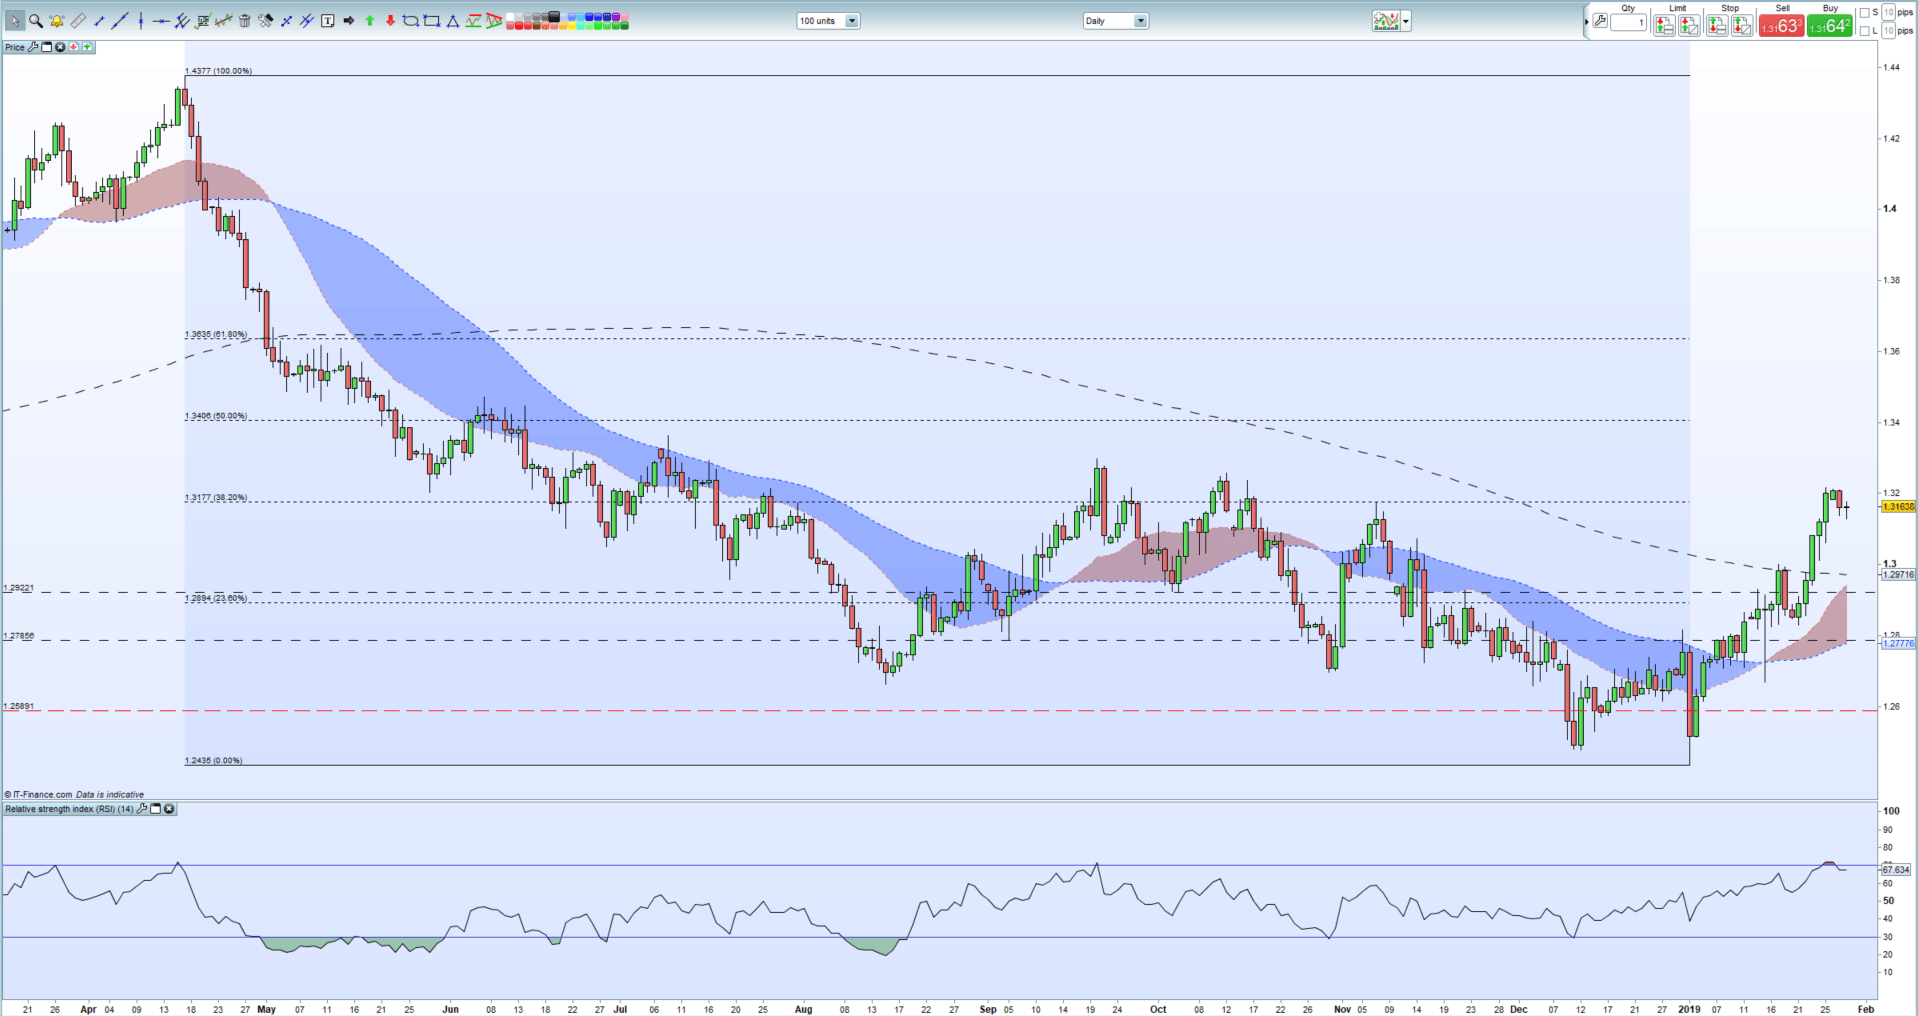1918x1016 pixels.
Task: Click first Stop order icon
Action: point(1717,25)
